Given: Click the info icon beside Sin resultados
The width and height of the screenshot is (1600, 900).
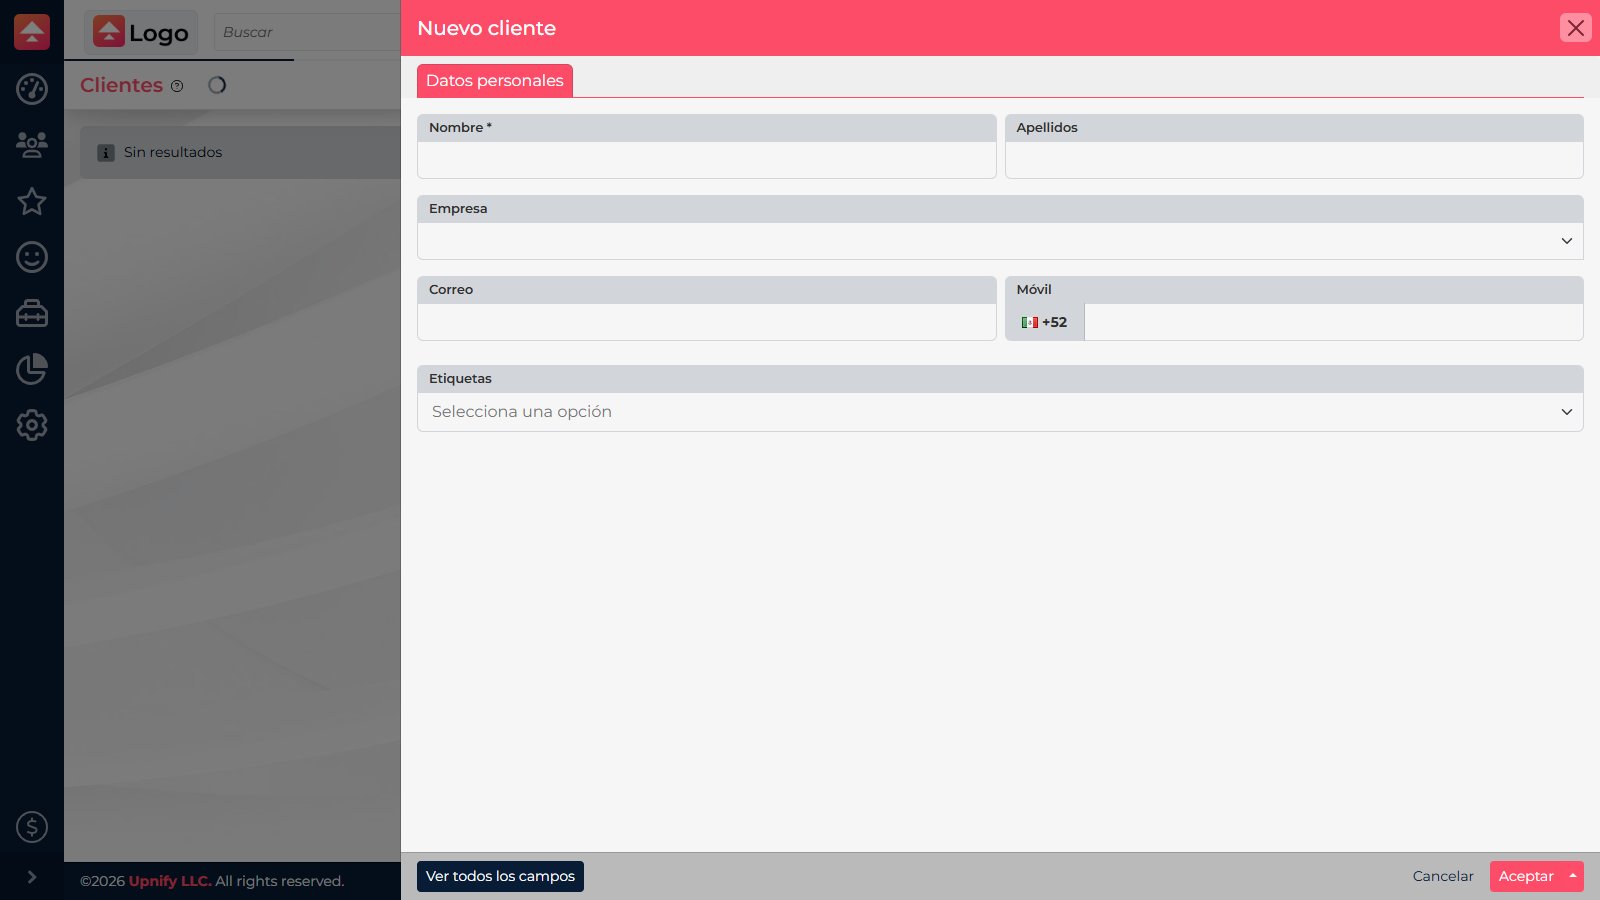Looking at the screenshot, I should [106, 153].
